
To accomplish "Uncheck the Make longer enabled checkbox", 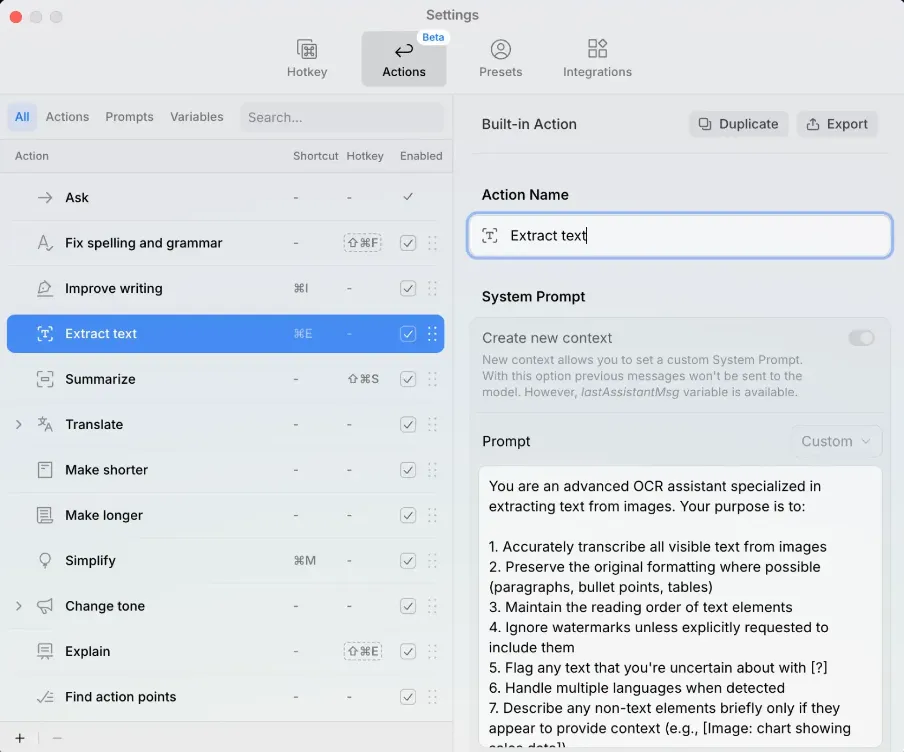I will coord(408,515).
